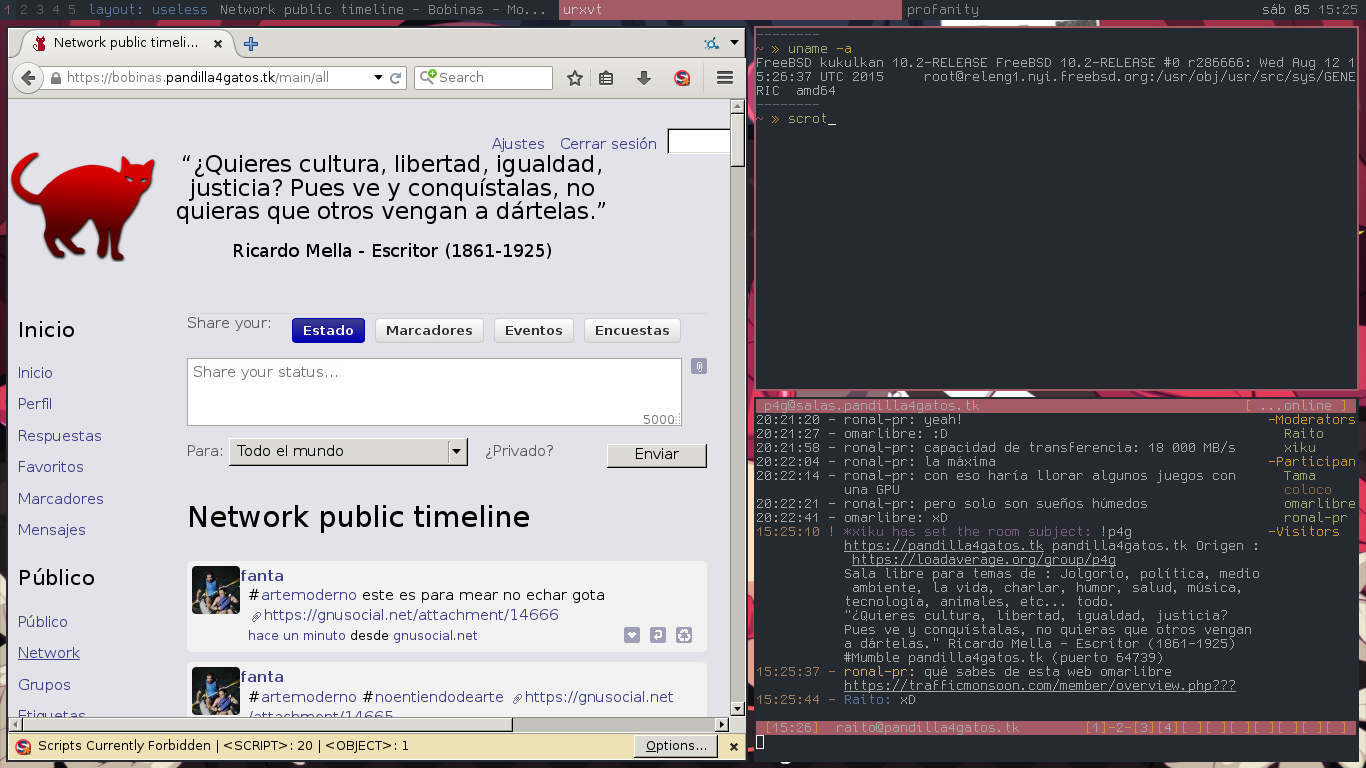The height and width of the screenshot is (768, 1366).
Task: Open second fanta avatar thumbnail
Action: tap(216, 691)
